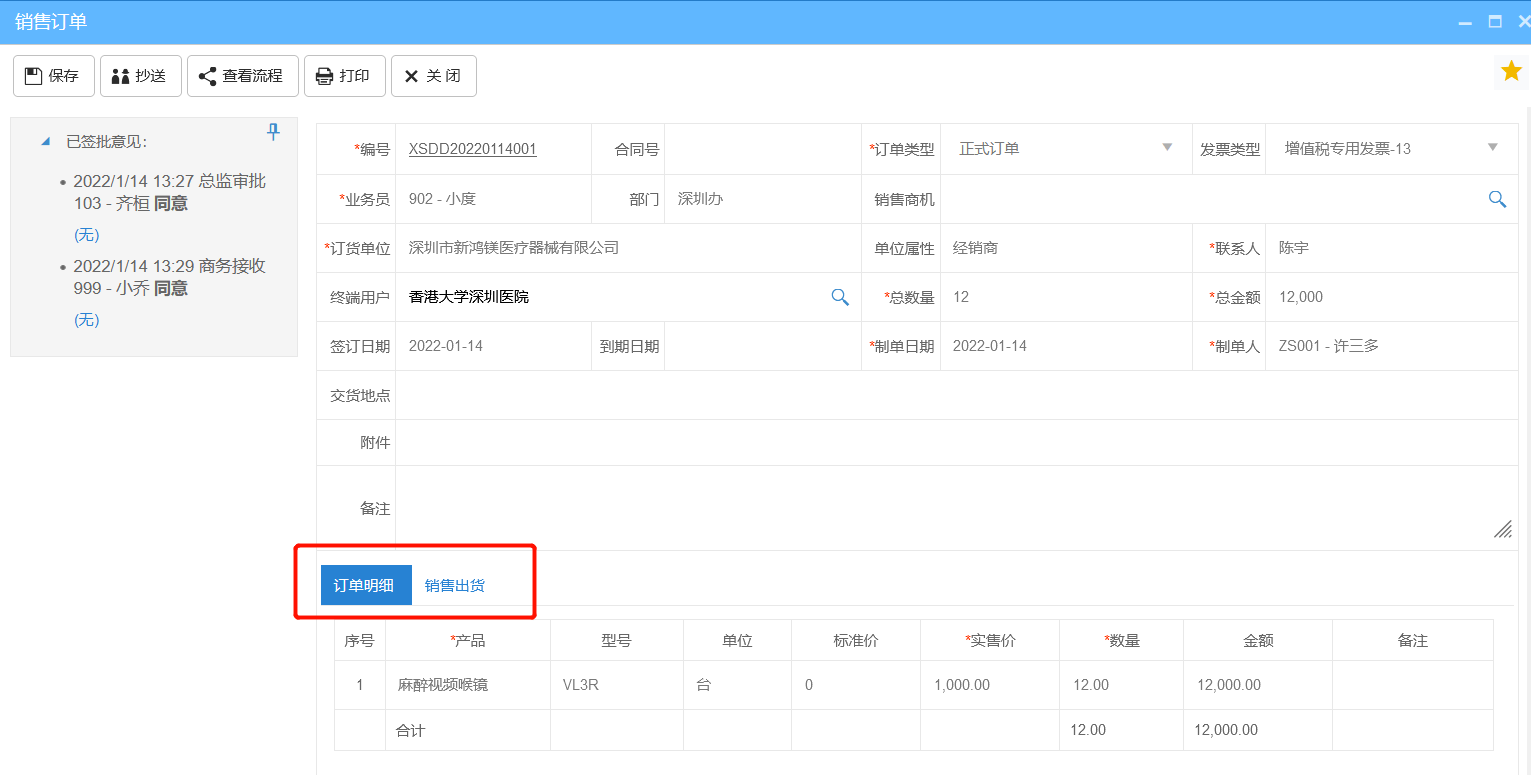Open 查看流程 workflow view
Screen dimensions: 1531x775
click(242, 76)
